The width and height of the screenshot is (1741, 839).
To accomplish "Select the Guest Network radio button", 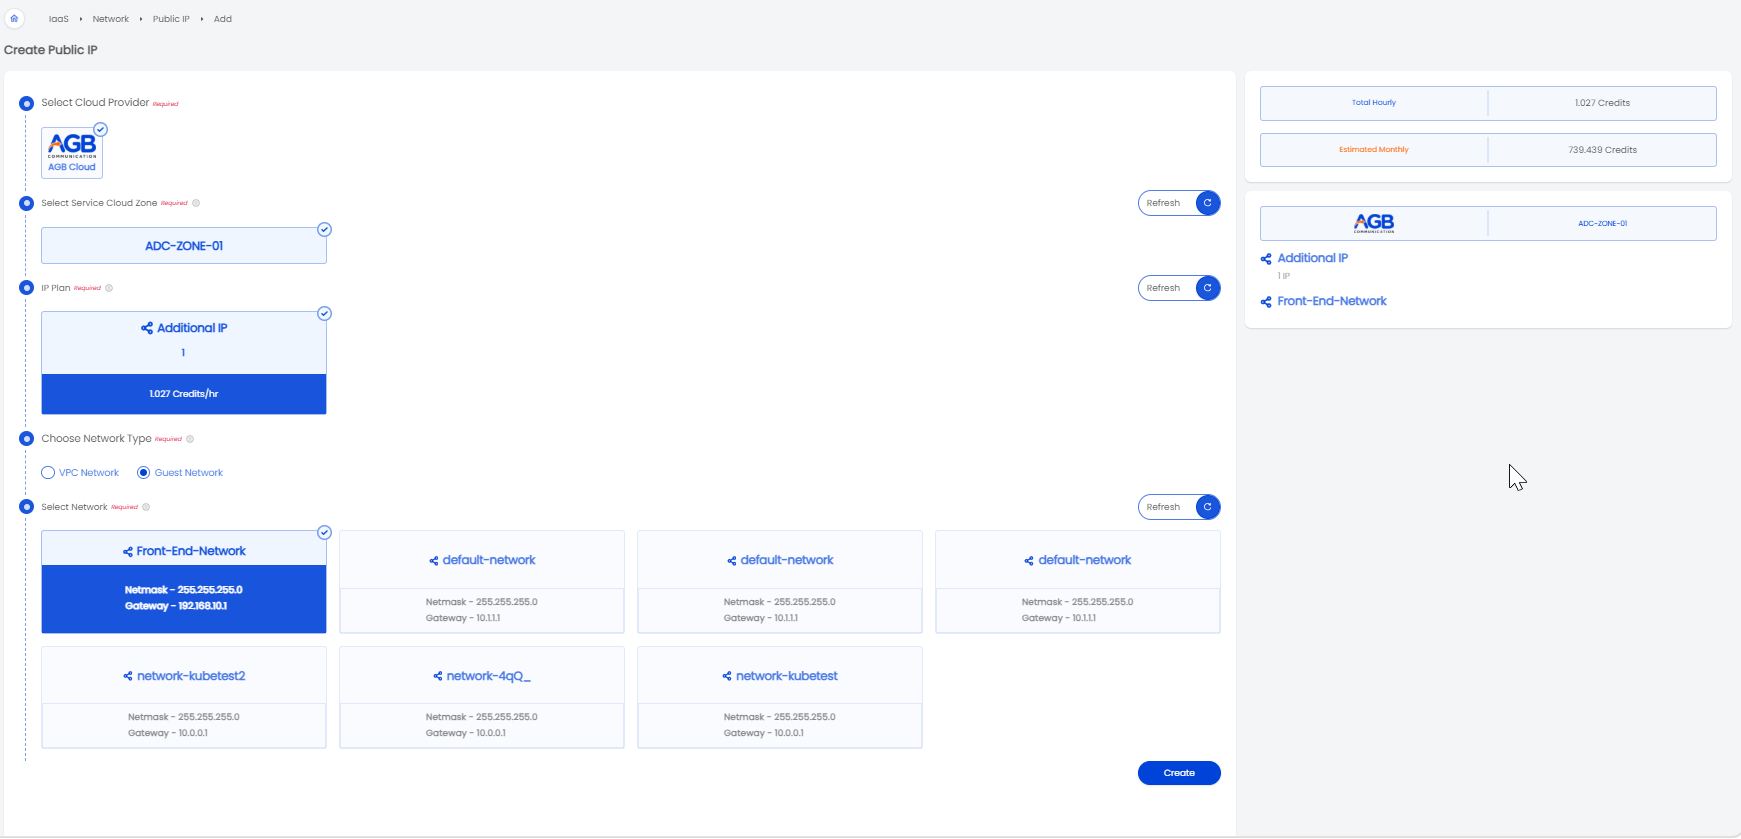I will (143, 473).
